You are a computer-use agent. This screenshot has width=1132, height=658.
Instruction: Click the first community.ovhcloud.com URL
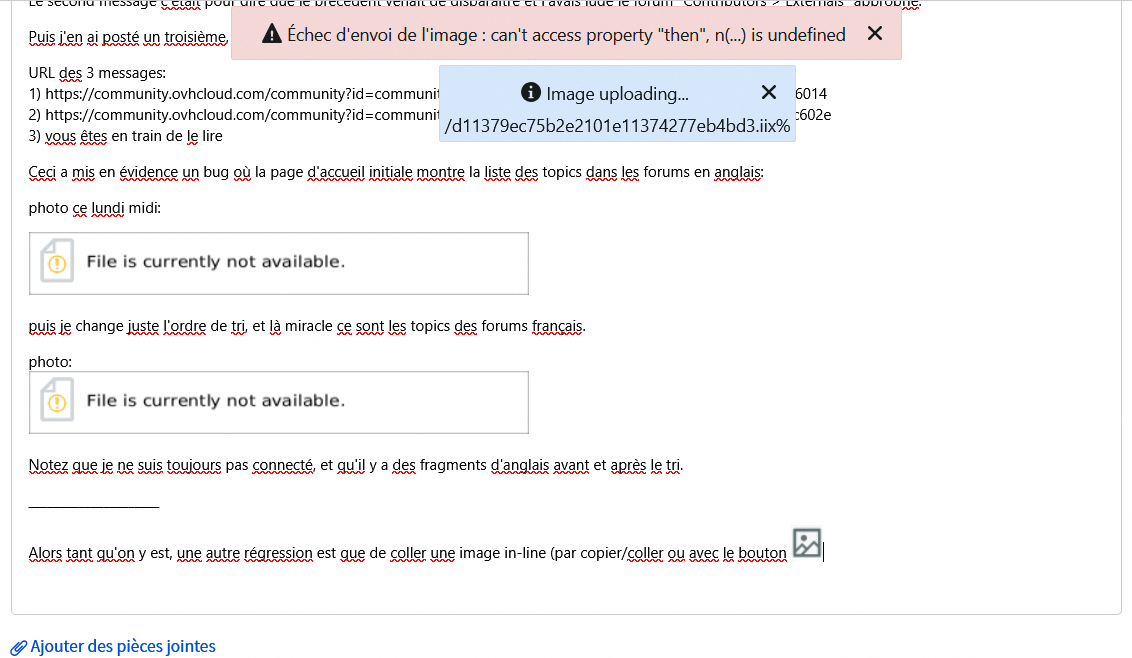(x=235, y=94)
